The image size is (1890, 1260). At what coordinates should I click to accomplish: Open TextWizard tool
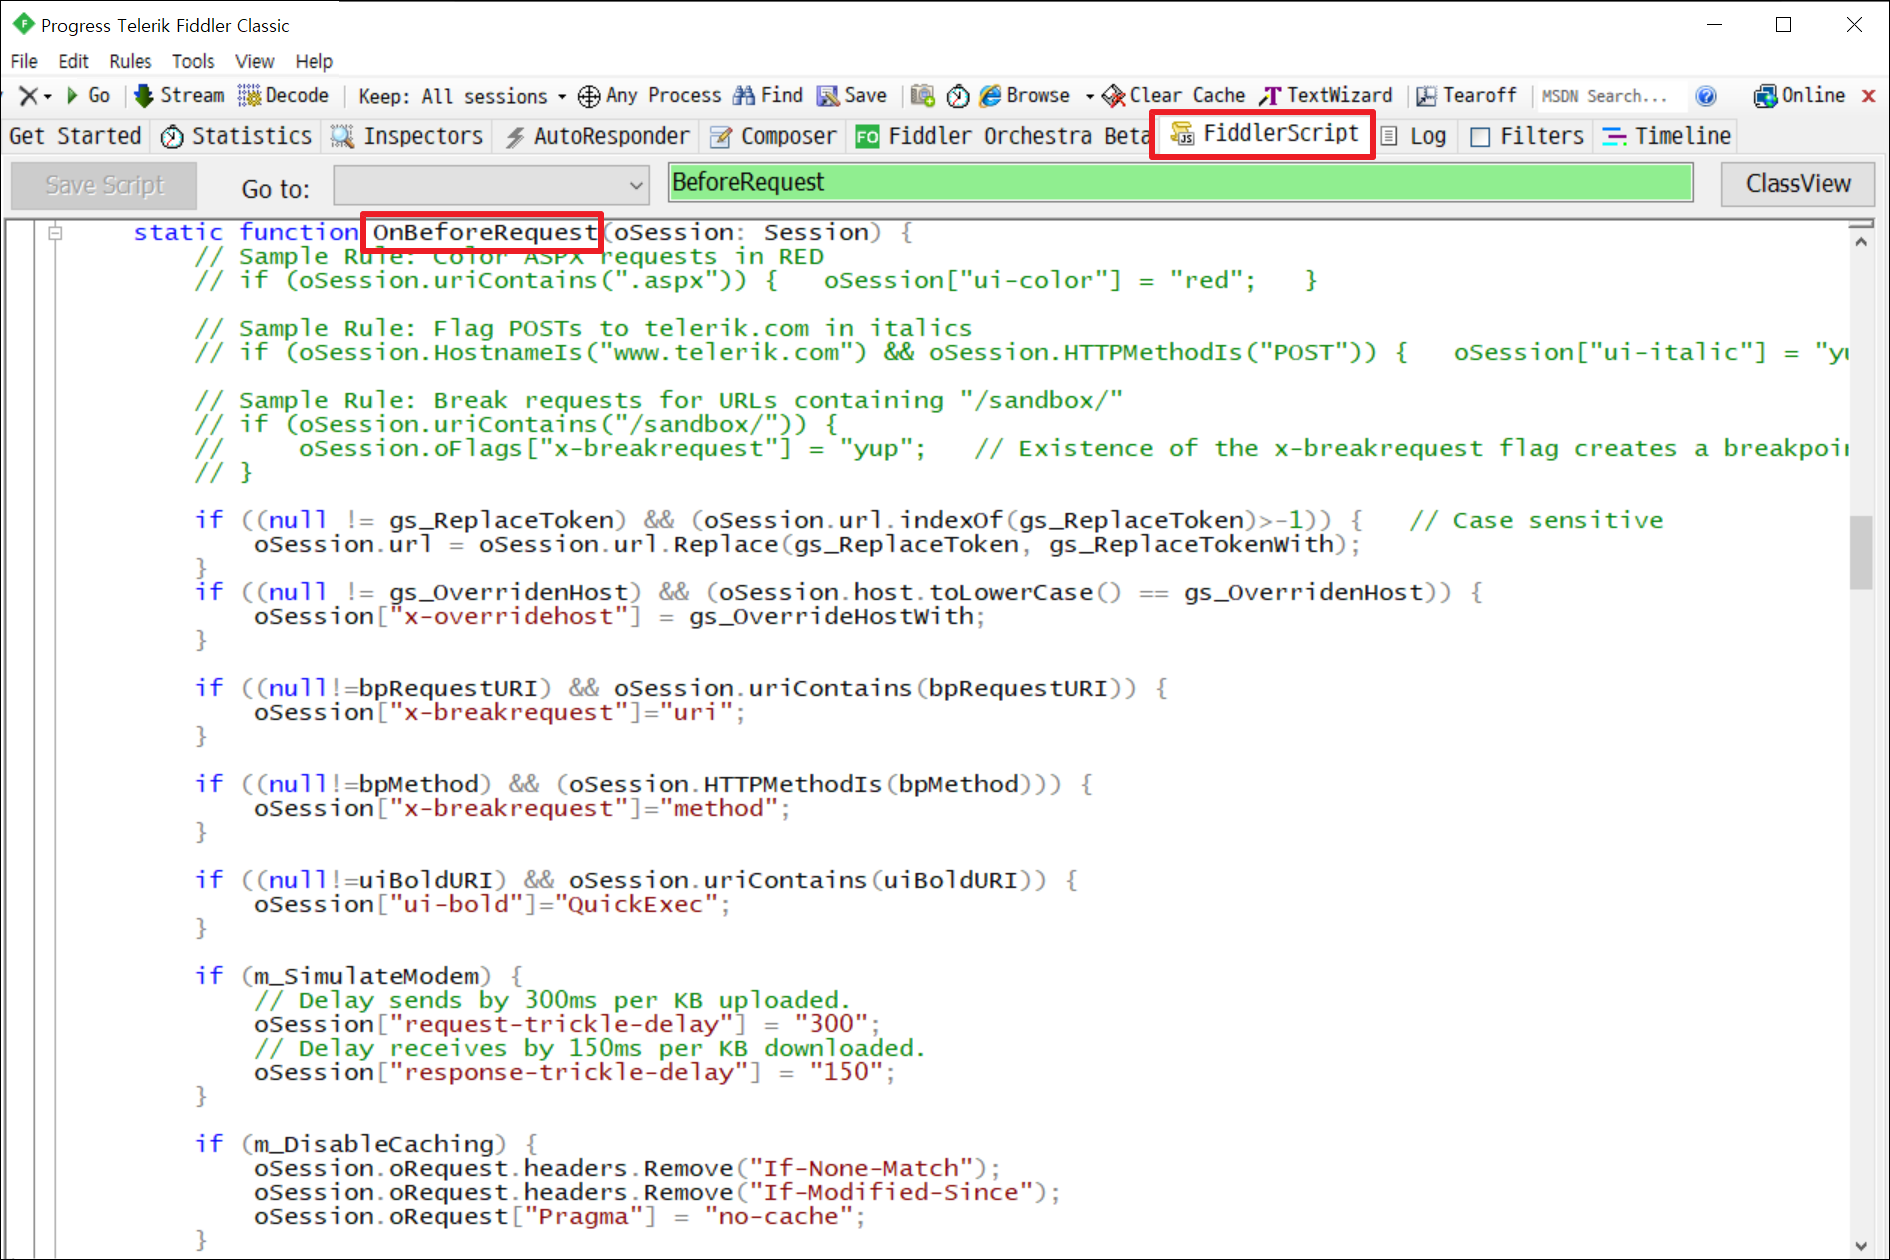coord(1326,96)
